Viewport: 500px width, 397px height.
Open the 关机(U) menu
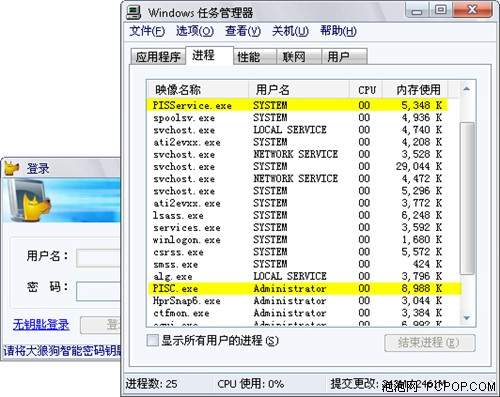290,31
